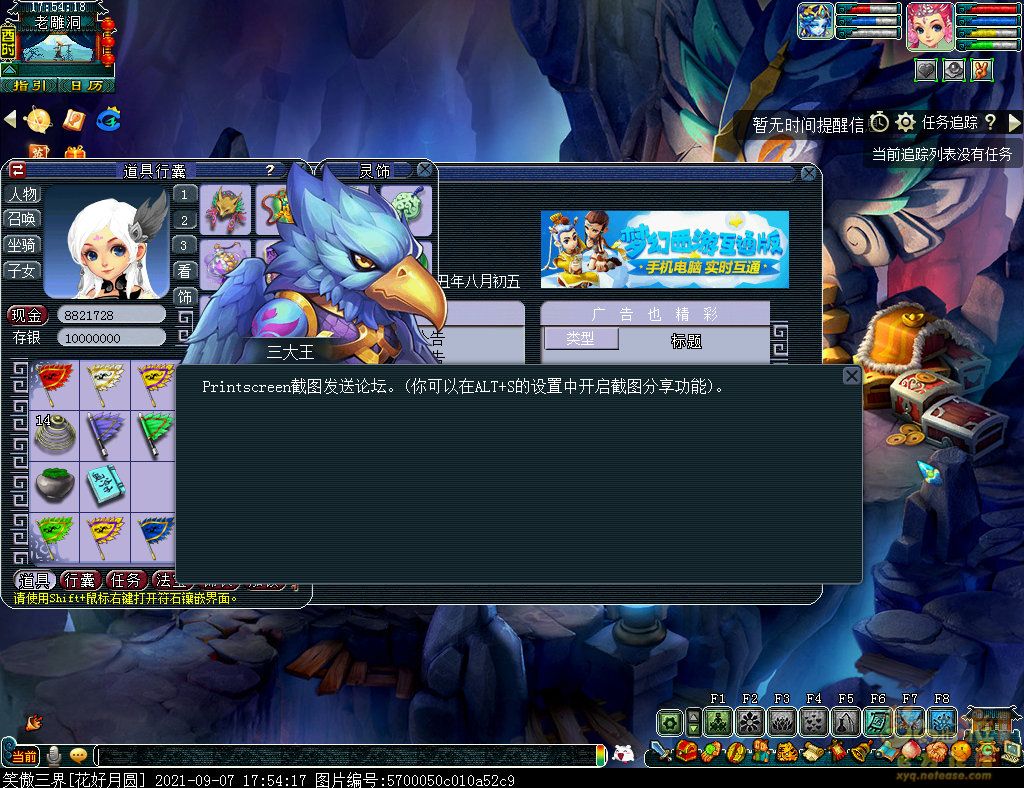The image size is (1024, 788).
Task: Select equipment set 2
Action: pos(185,220)
